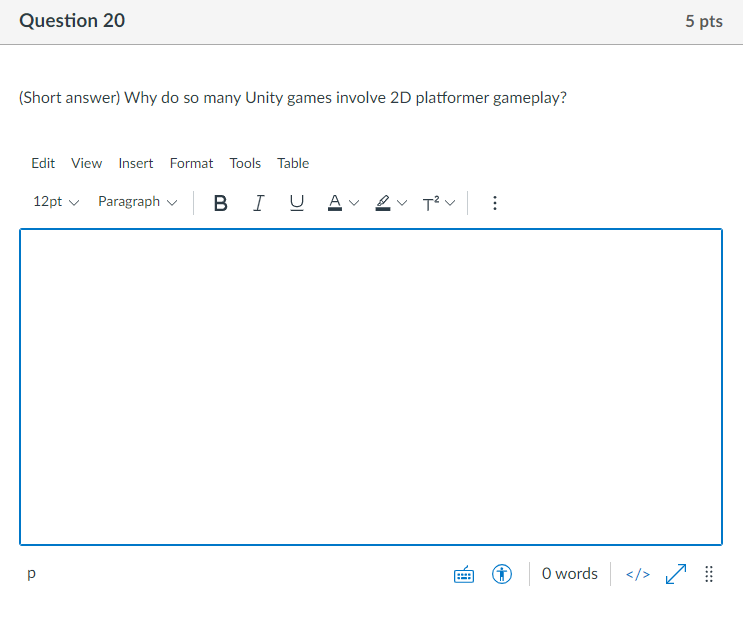Click inside the answer text area
The image size is (743, 619).
pyautogui.click(x=371, y=387)
